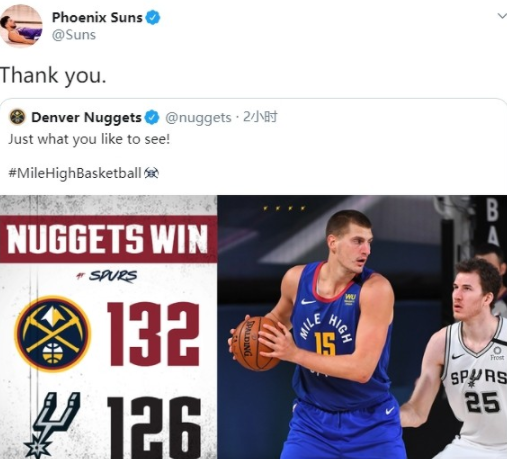Open the @Suns handle link
Viewport: 507px width, 459px height.
74,35
